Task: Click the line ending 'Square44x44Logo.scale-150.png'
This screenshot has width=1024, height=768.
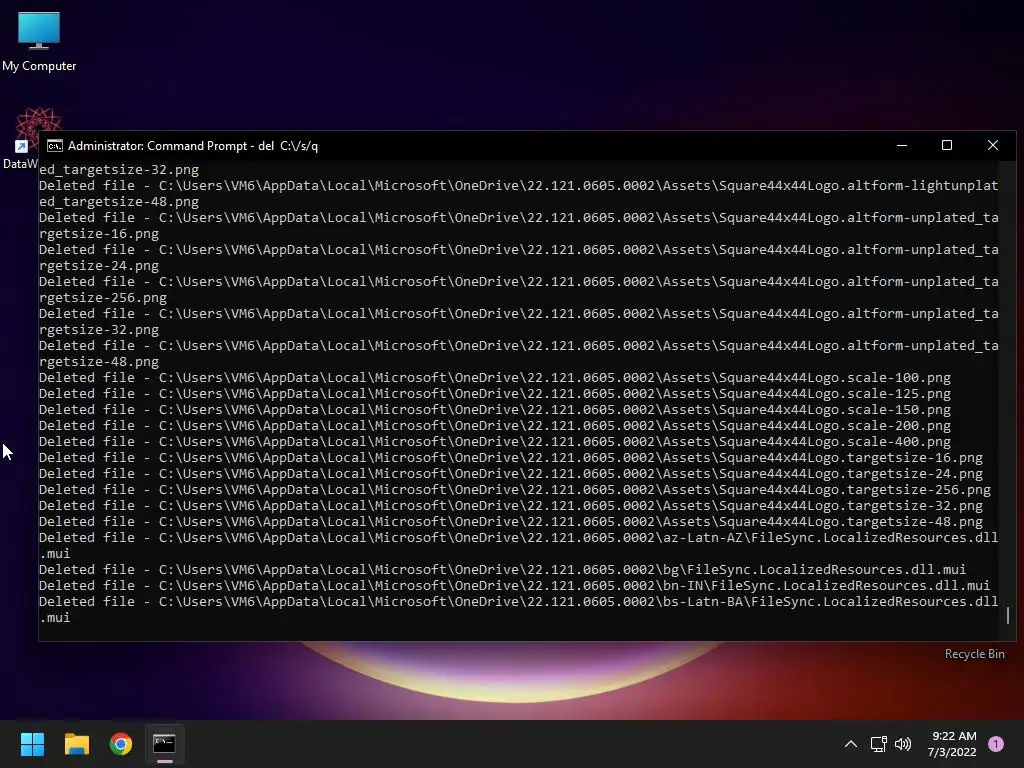Action: [494, 409]
